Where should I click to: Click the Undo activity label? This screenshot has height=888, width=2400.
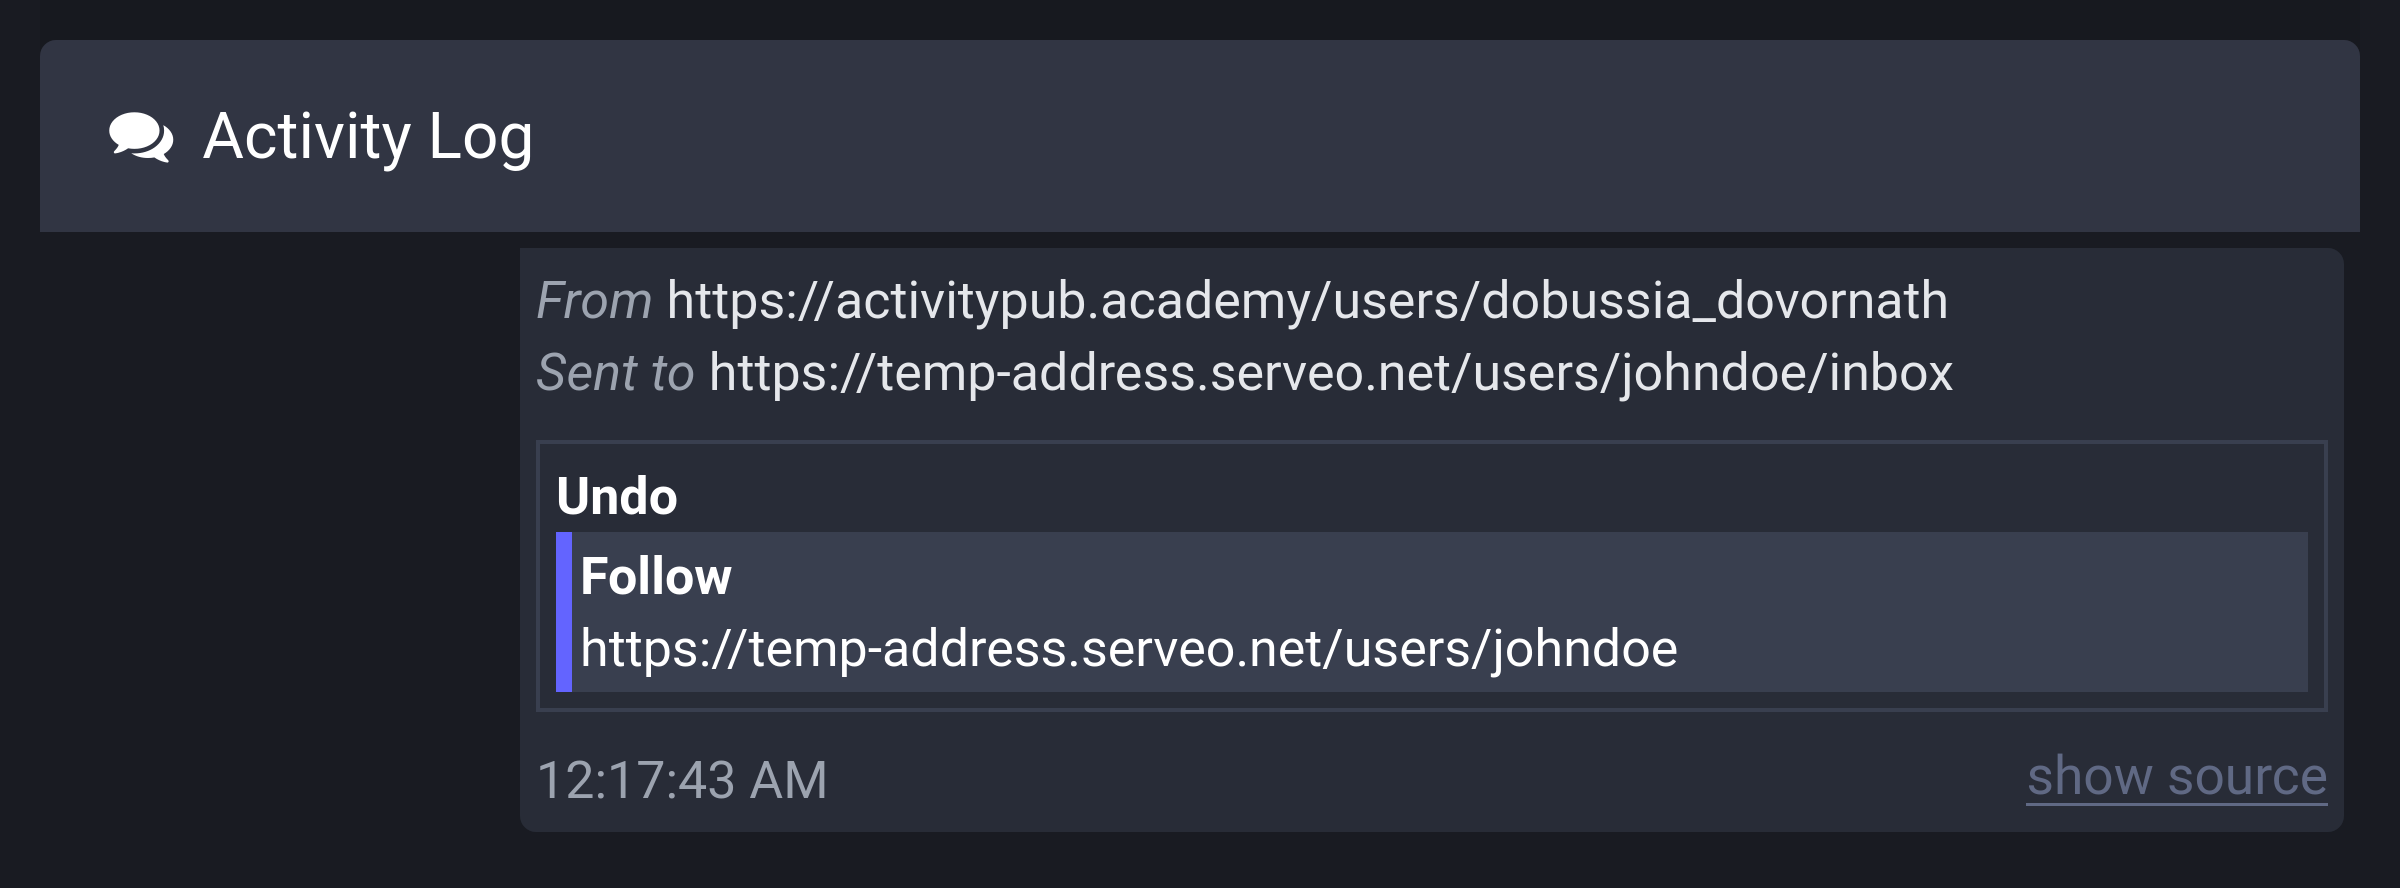[x=617, y=497]
